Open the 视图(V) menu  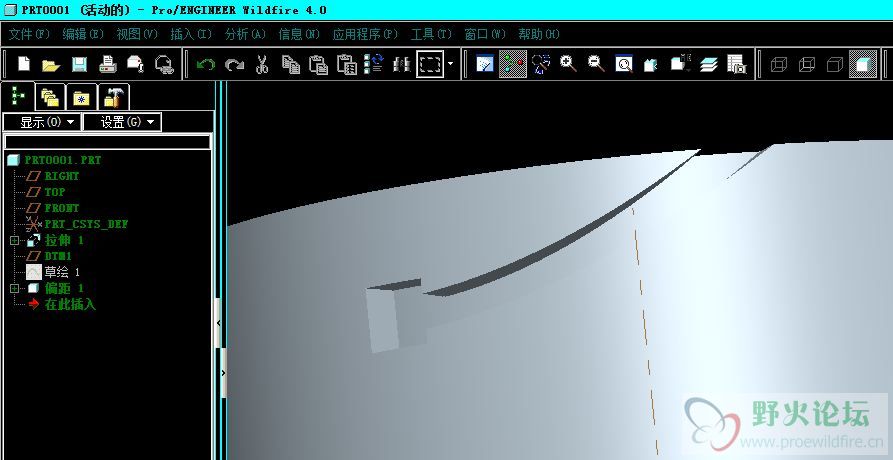(137, 34)
